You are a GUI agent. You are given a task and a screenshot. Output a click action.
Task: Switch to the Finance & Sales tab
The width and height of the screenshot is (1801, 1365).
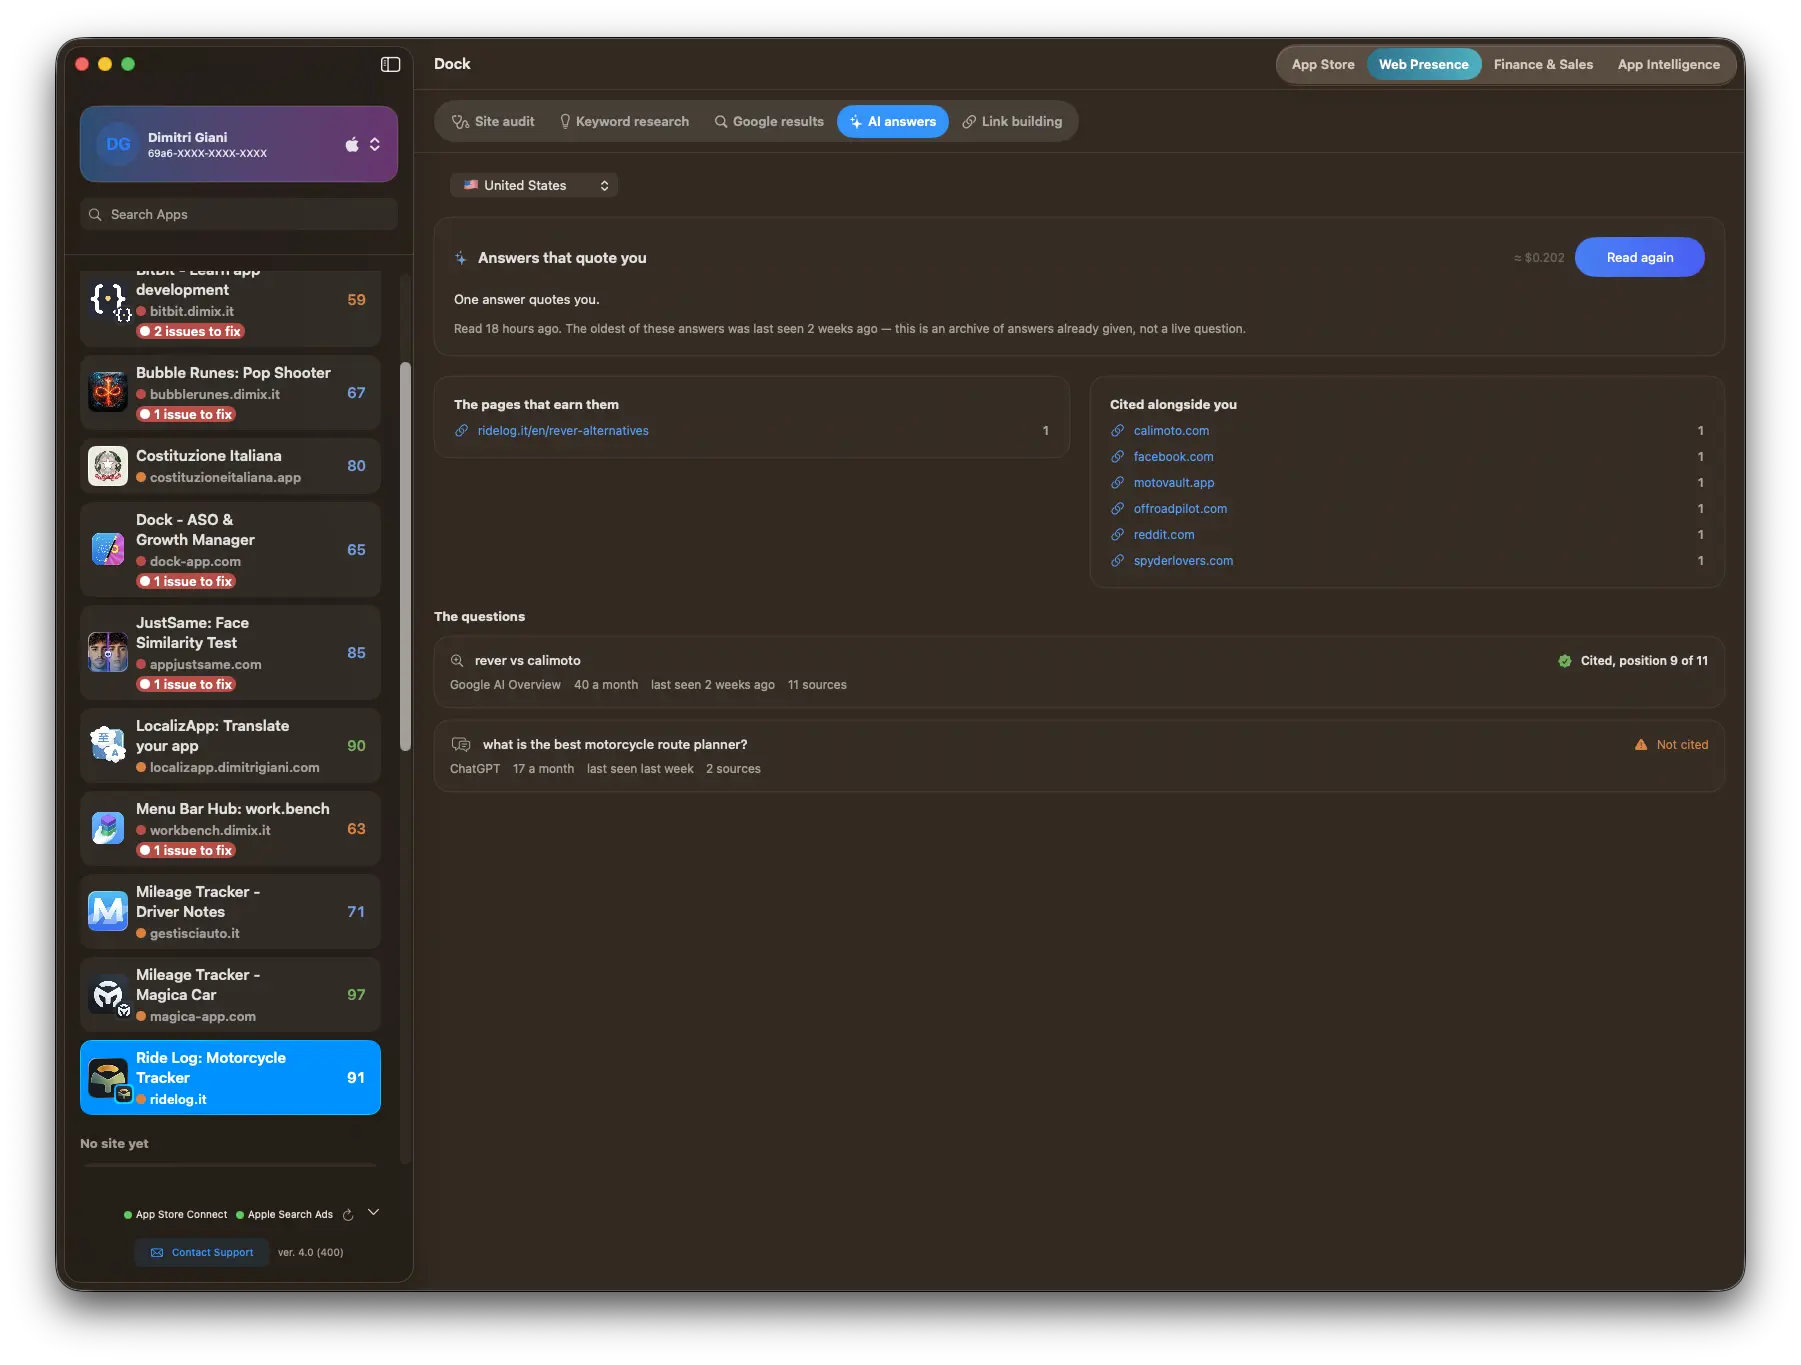click(1543, 64)
